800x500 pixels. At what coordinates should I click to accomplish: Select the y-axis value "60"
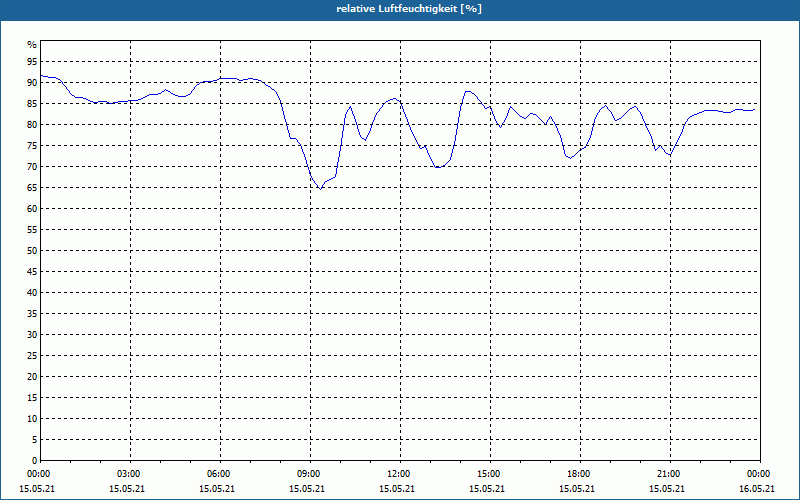pos(32,209)
